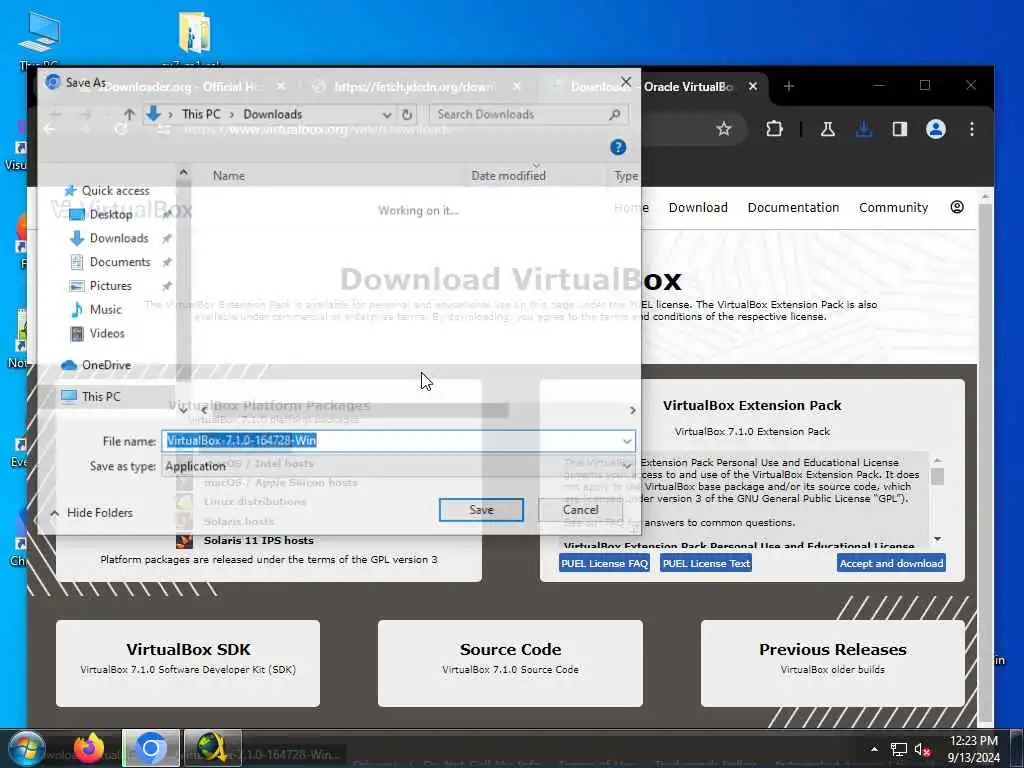Open the Save As dialog help icon
Viewport: 1024px width, 768px height.
(618, 147)
